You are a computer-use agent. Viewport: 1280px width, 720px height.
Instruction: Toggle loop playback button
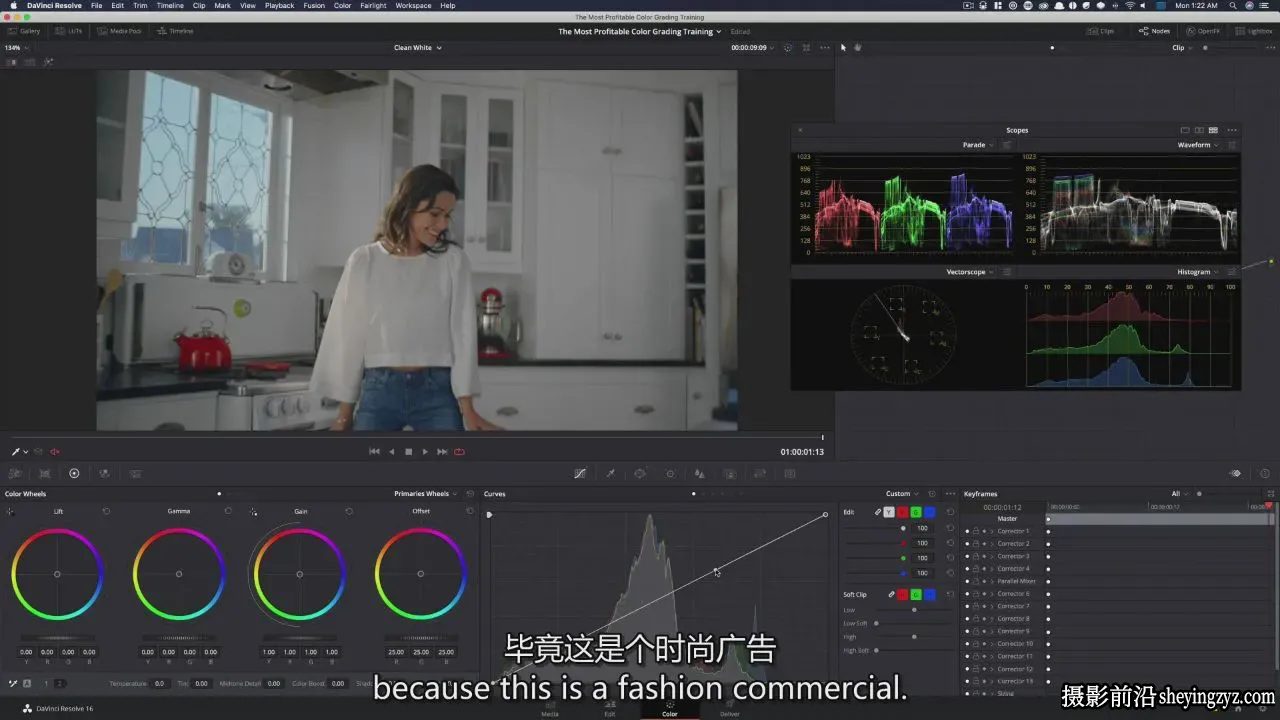[x=459, y=452]
